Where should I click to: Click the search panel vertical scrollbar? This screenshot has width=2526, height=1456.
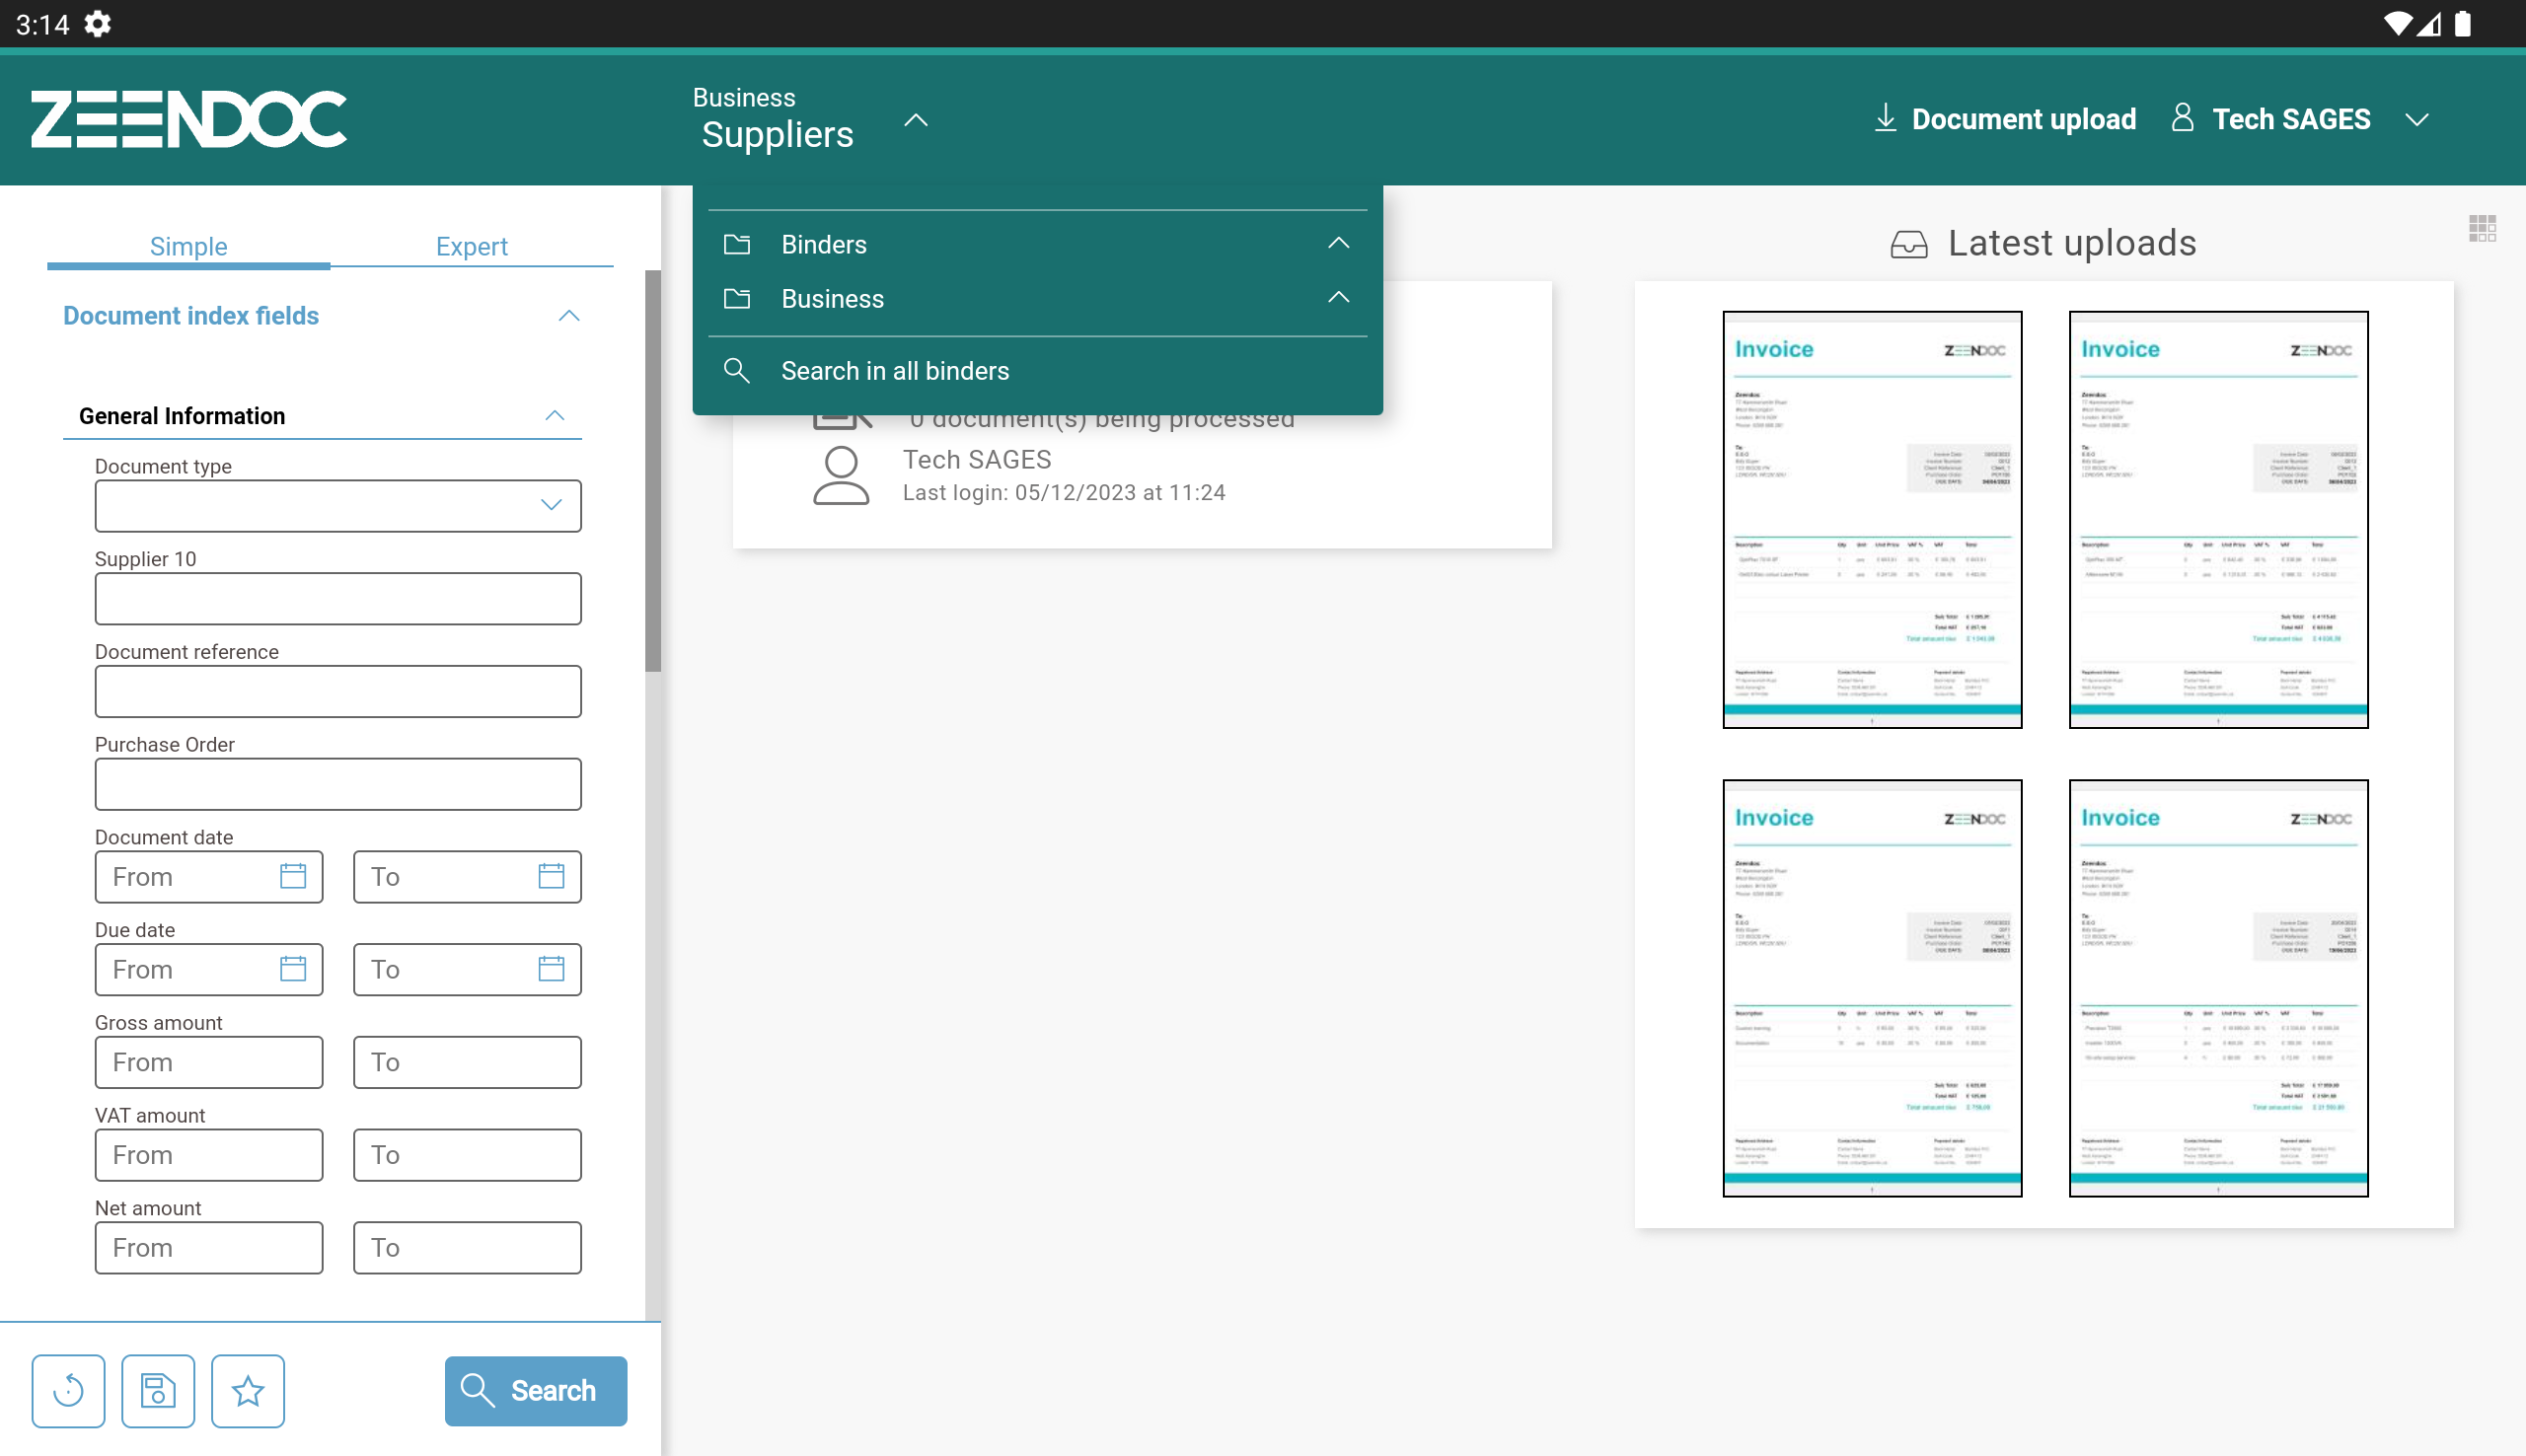pyautogui.click(x=653, y=470)
